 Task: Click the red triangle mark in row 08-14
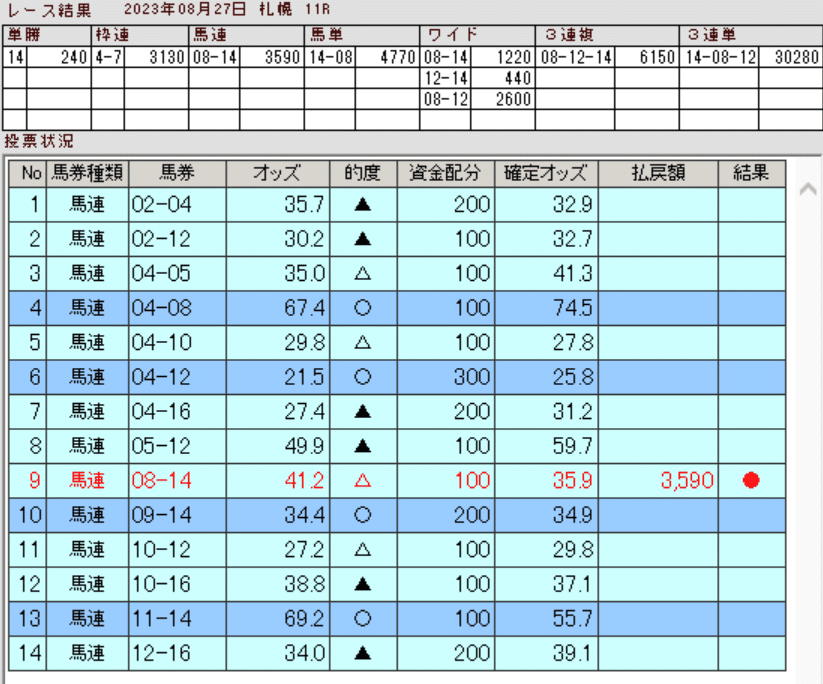(x=363, y=480)
